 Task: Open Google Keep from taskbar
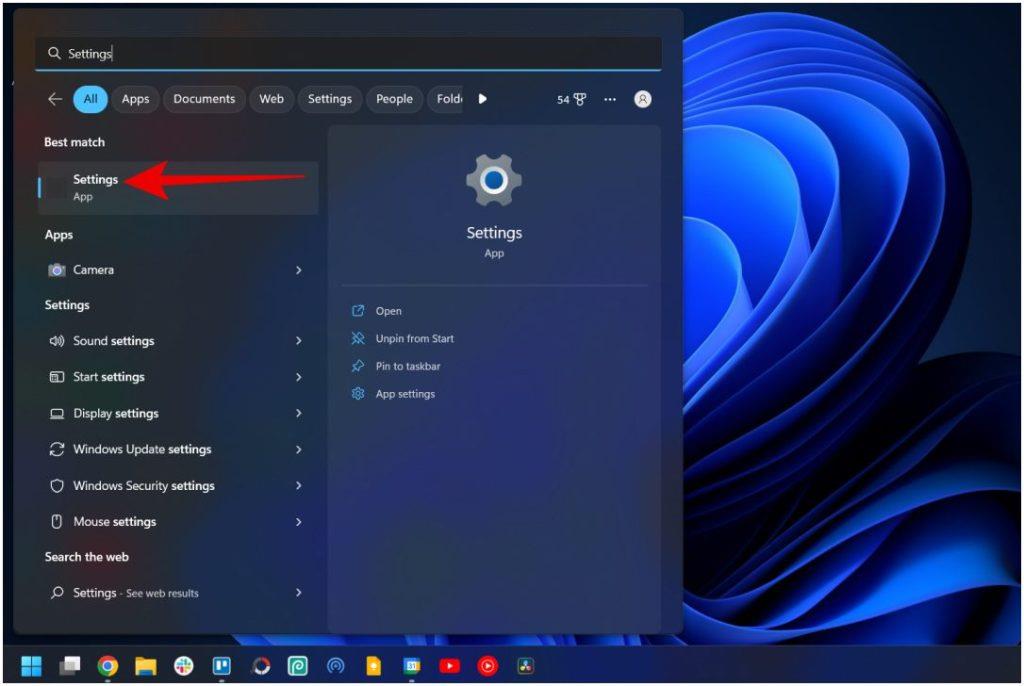point(374,666)
